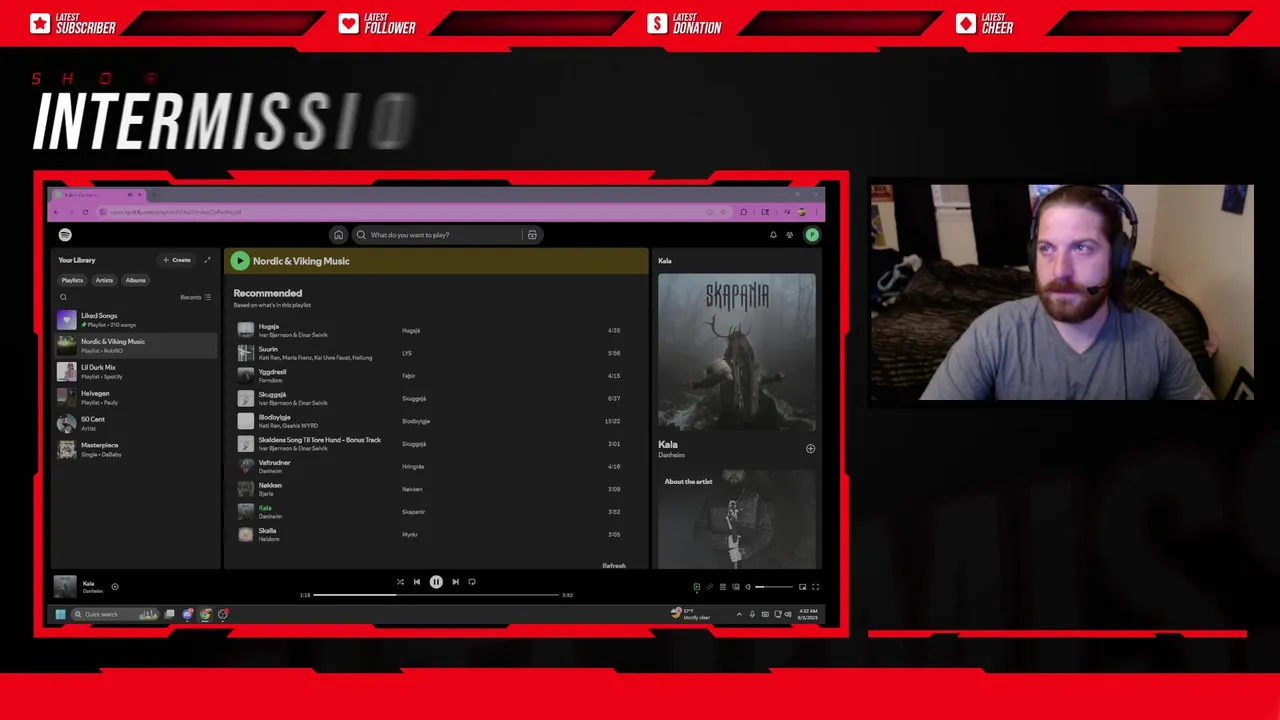Filter library by Playlists
1280x720 pixels.
[72, 280]
